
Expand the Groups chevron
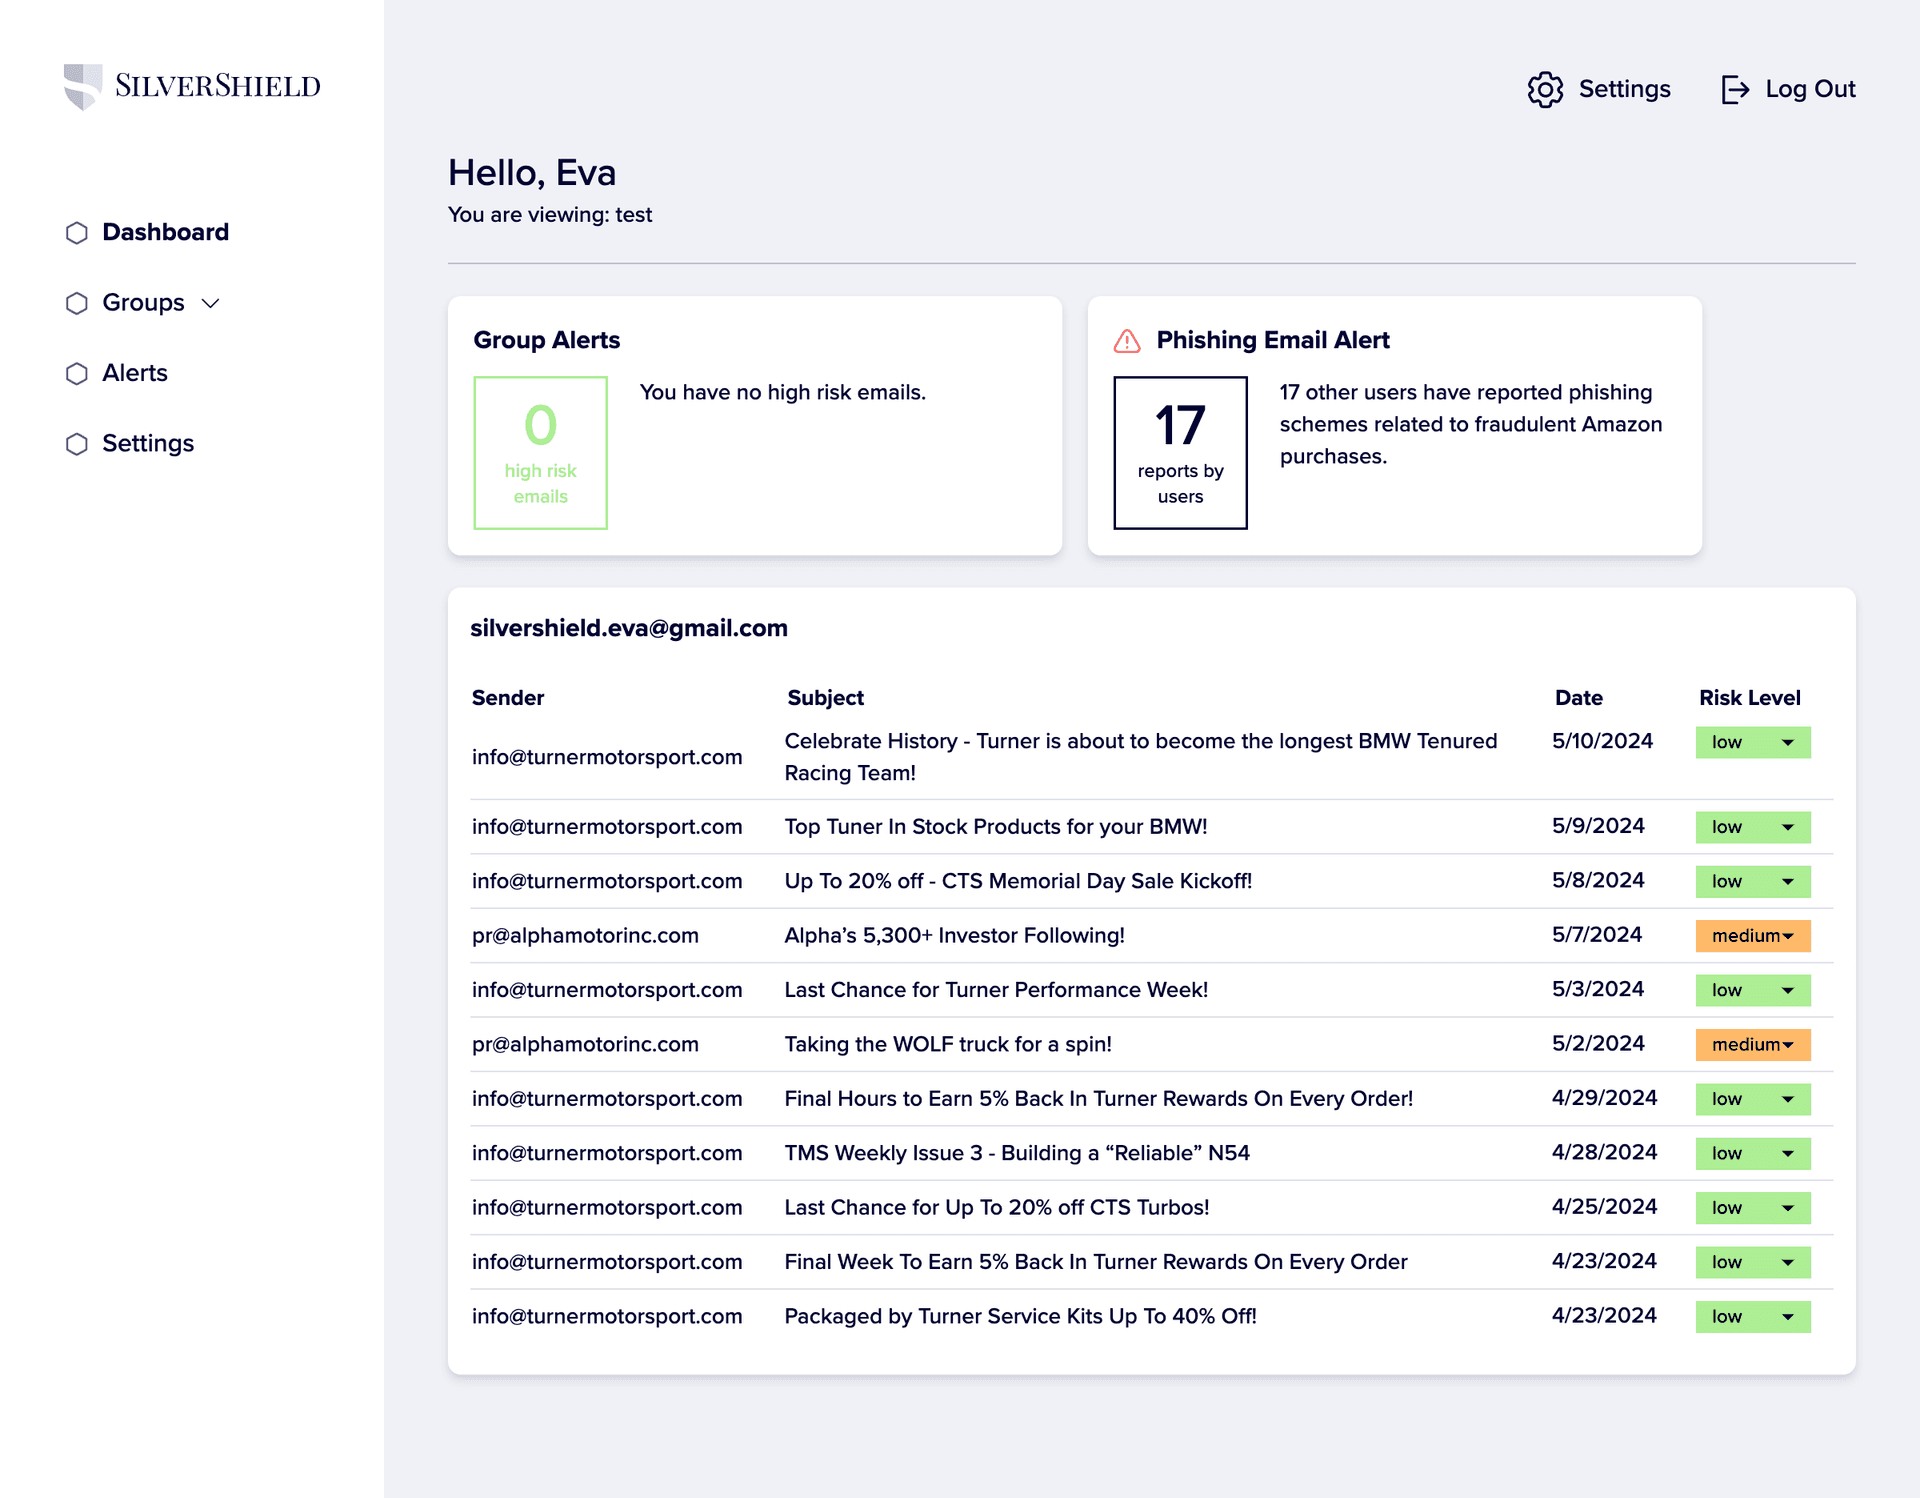click(x=210, y=303)
